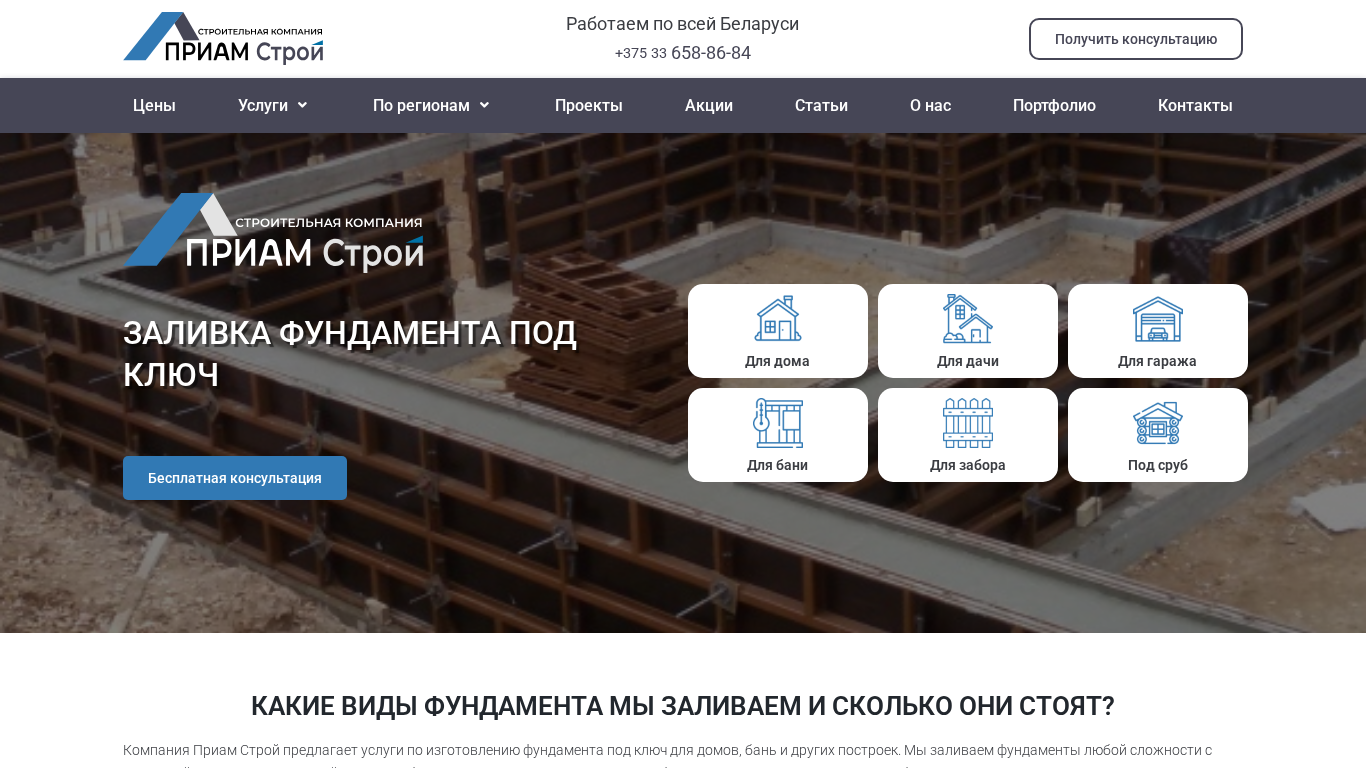Open the bathhouse icon for Для бани
The width and height of the screenshot is (1366, 768).
point(777,423)
